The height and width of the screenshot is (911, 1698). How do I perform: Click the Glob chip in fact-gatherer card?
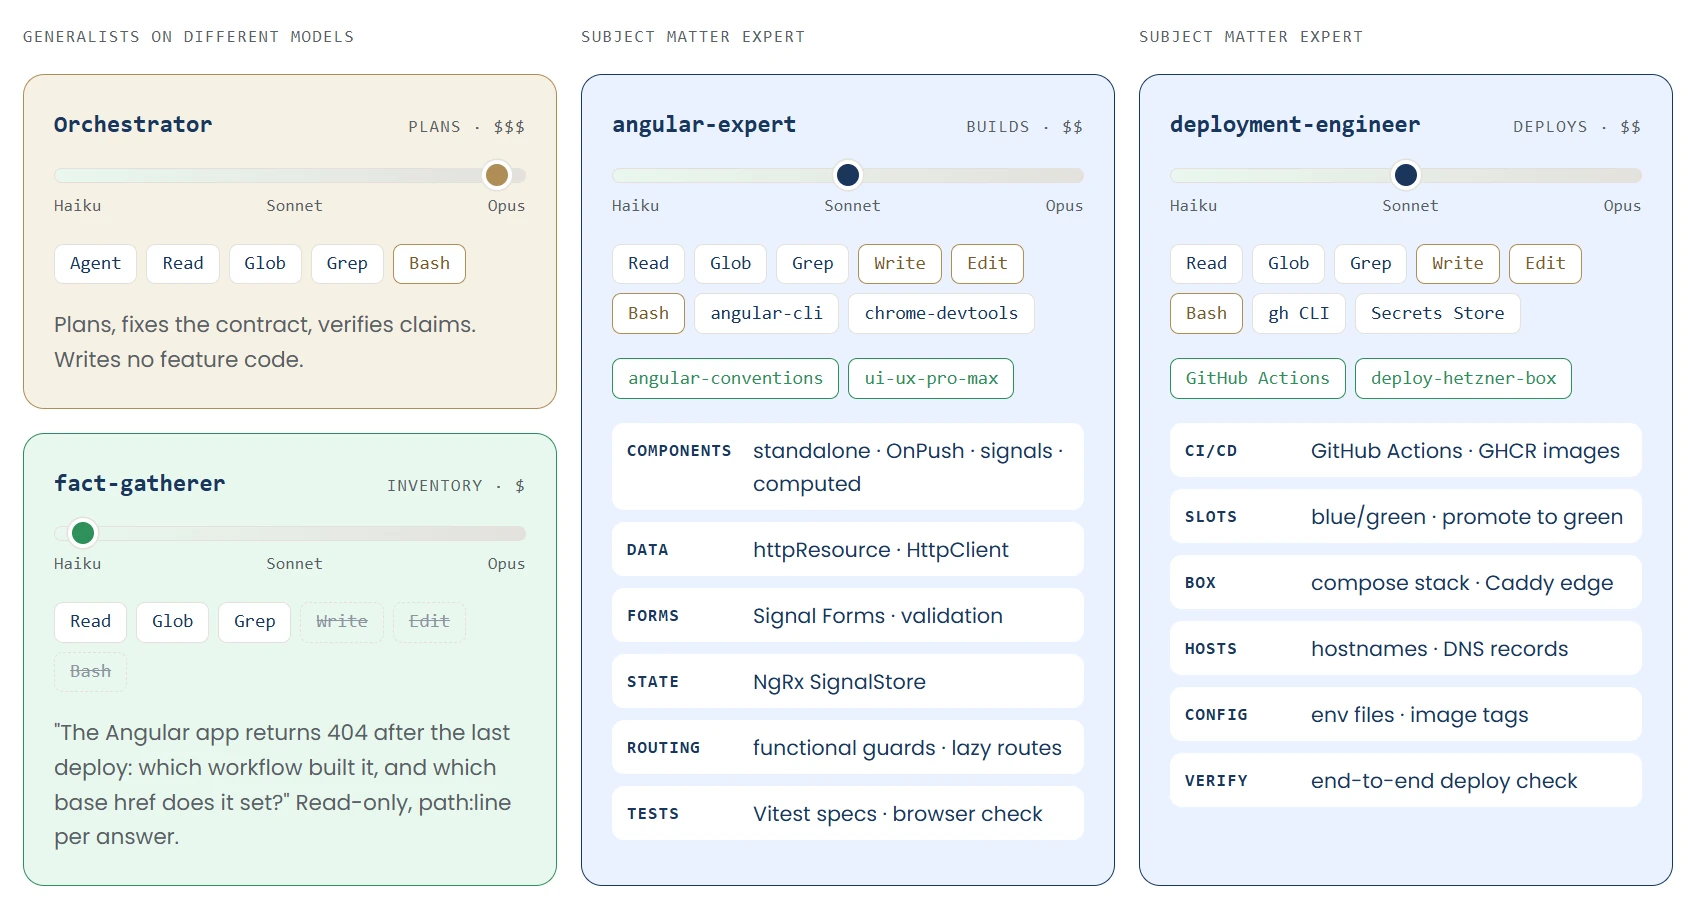point(172,622)
